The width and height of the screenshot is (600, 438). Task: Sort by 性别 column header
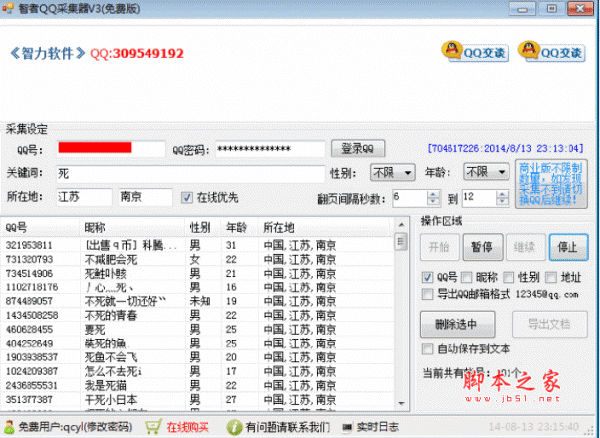pos(203,228)
